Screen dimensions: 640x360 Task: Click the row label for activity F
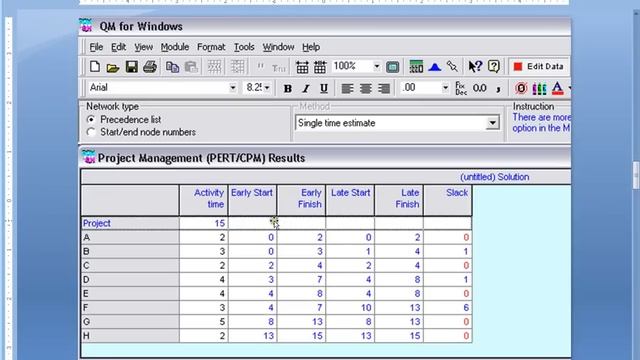(130, 307)
